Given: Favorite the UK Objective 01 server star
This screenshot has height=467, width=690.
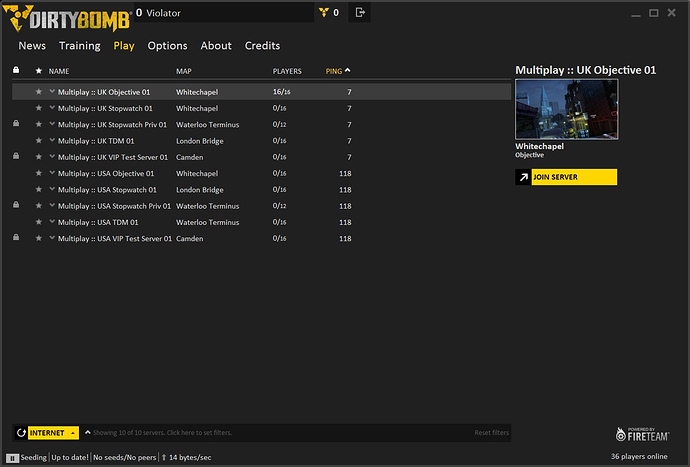Looking at the screenshot, I should click(x=39, y=91).
